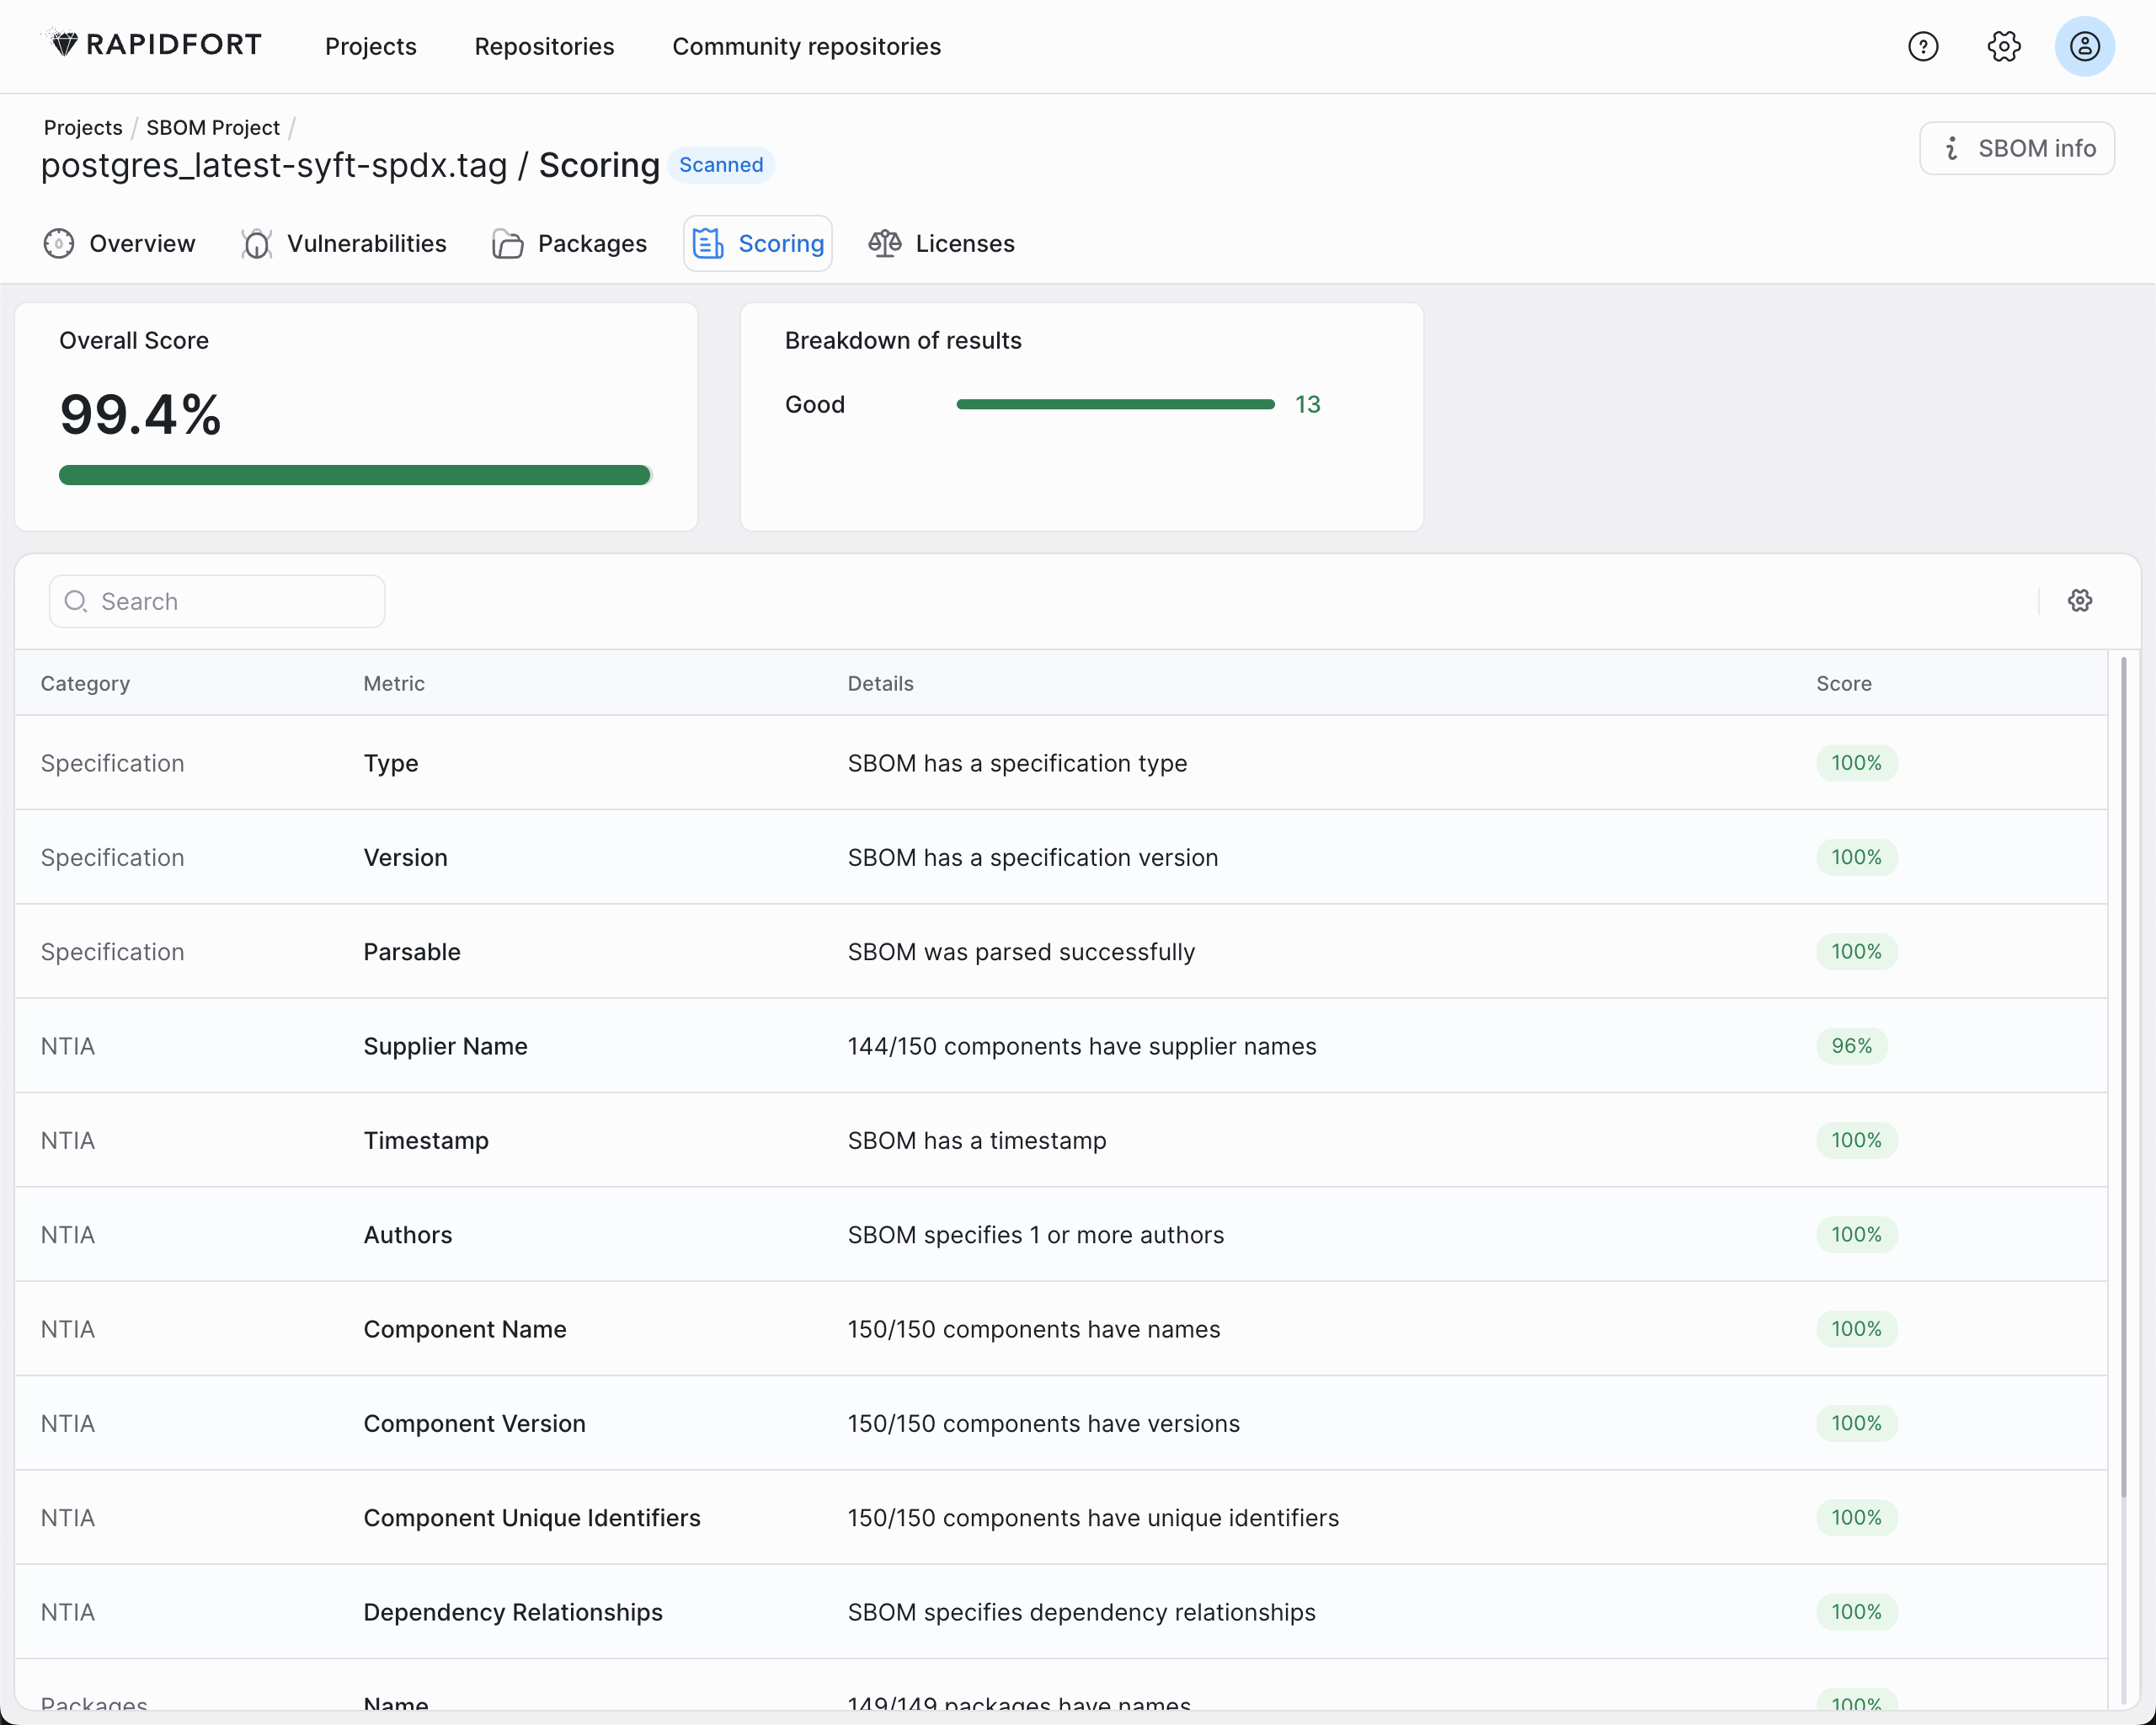The width and height of the screenshot is (2156, 1725).
Task: Click 'SBOM has a timestamp' detail
Action: [x=976, y=1141]
